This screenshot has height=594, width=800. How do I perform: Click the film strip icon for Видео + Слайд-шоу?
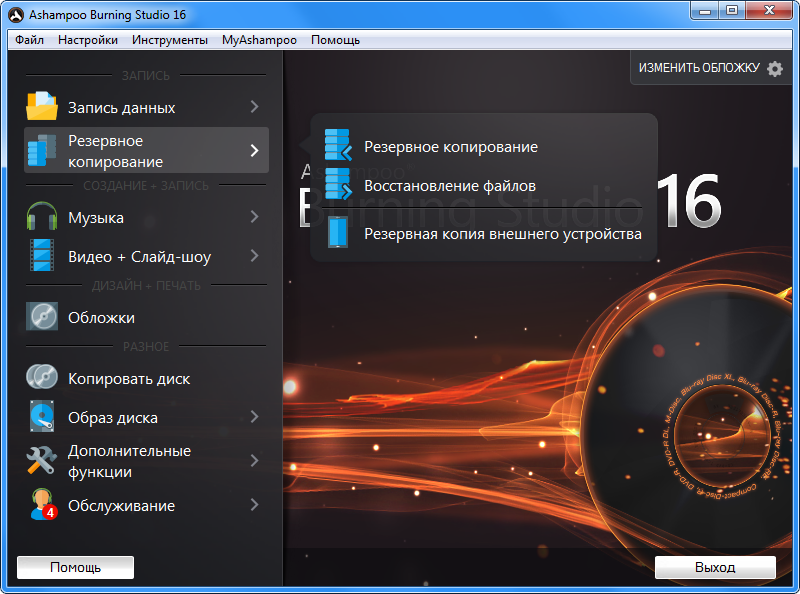point(42,255)
